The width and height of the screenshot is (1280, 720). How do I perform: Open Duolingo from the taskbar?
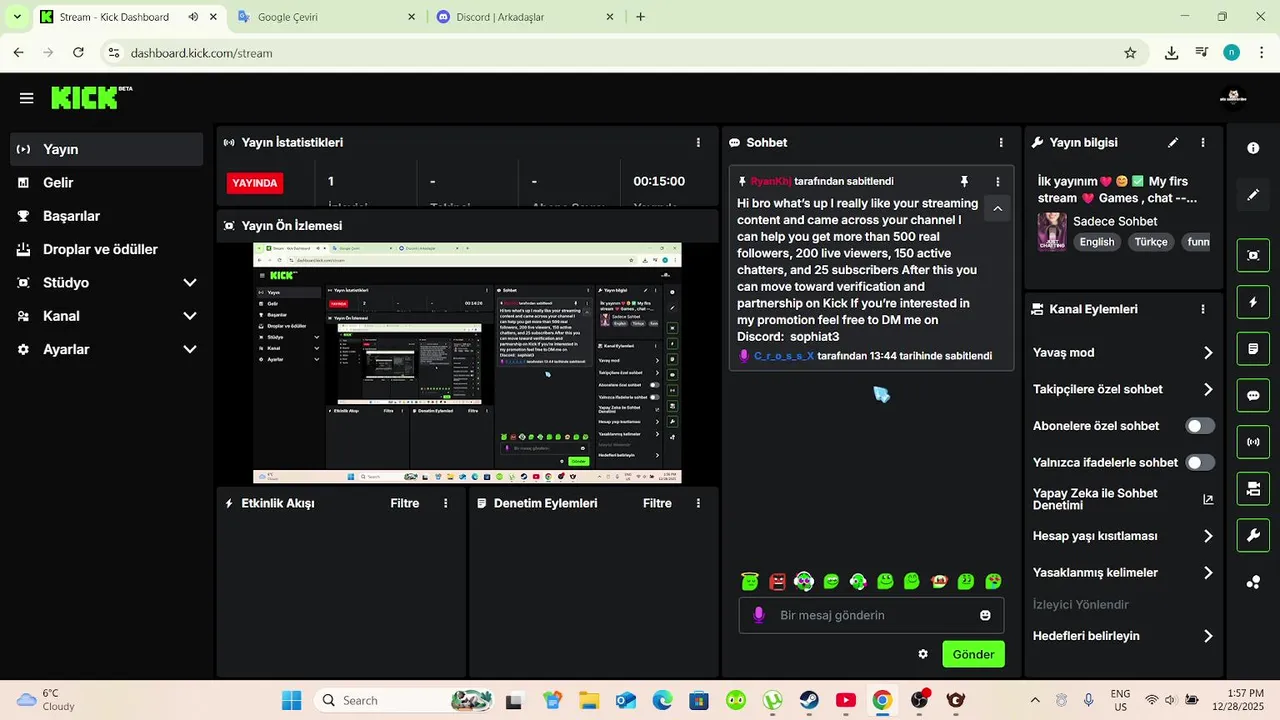click(x=736, y=700)
